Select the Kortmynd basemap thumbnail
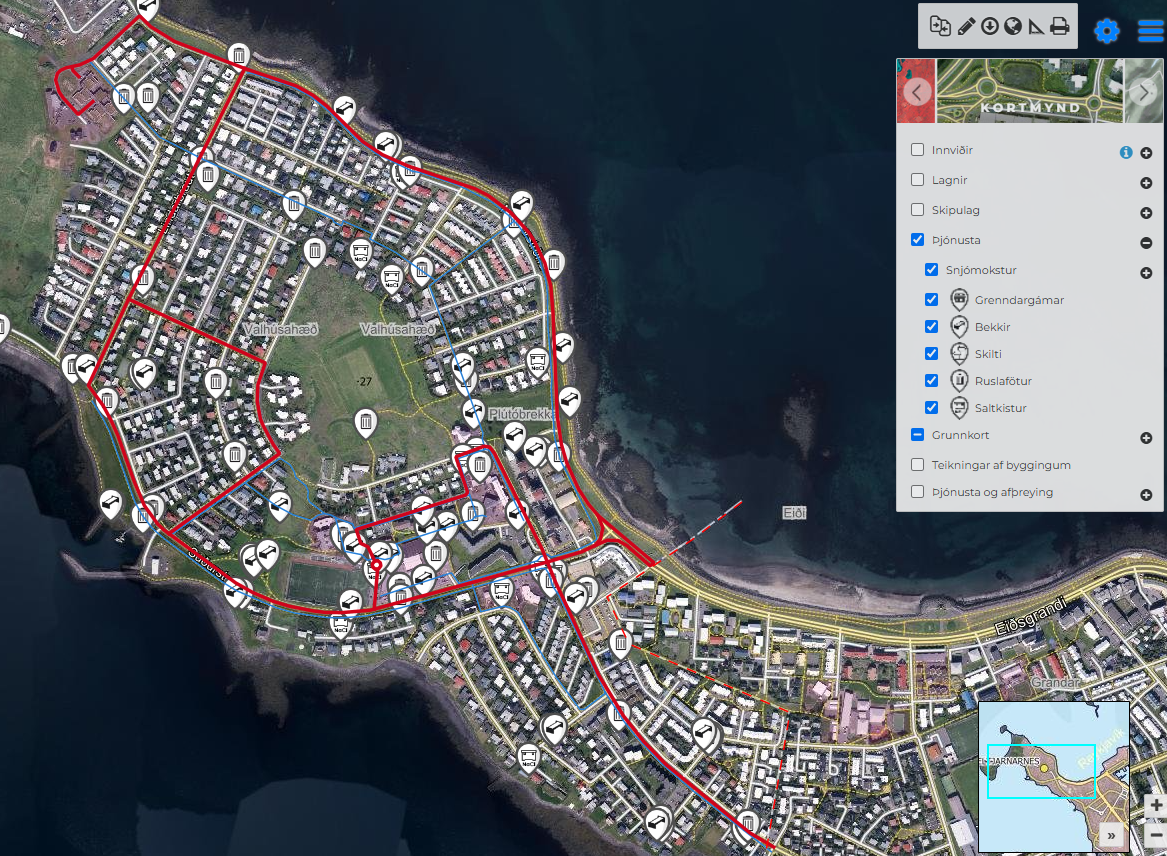Screen dimensions: 1167x856 (x=1029, y=91)
